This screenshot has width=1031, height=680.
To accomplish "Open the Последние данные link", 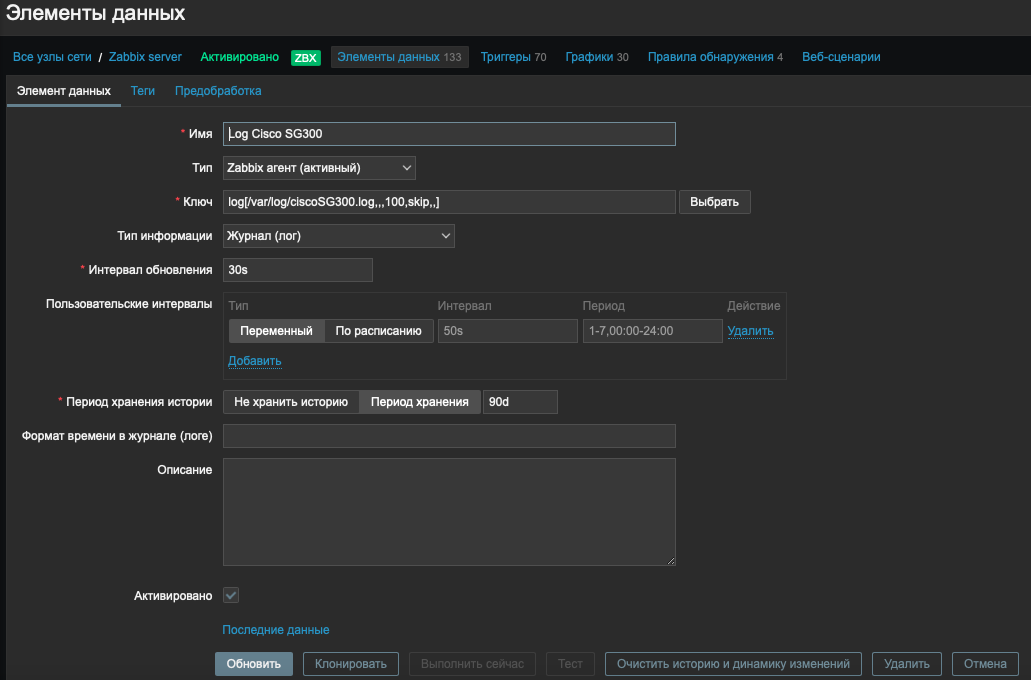I will 276,630.
